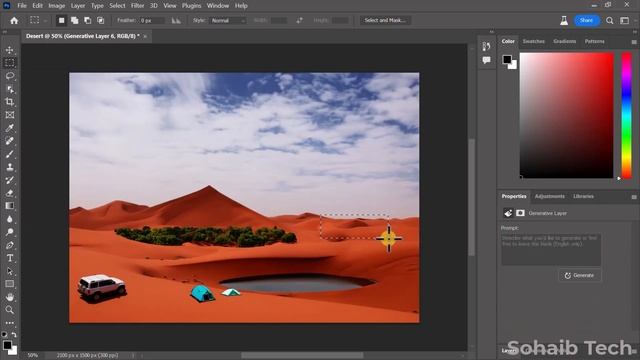Click the 50% zoom level field

33,356
